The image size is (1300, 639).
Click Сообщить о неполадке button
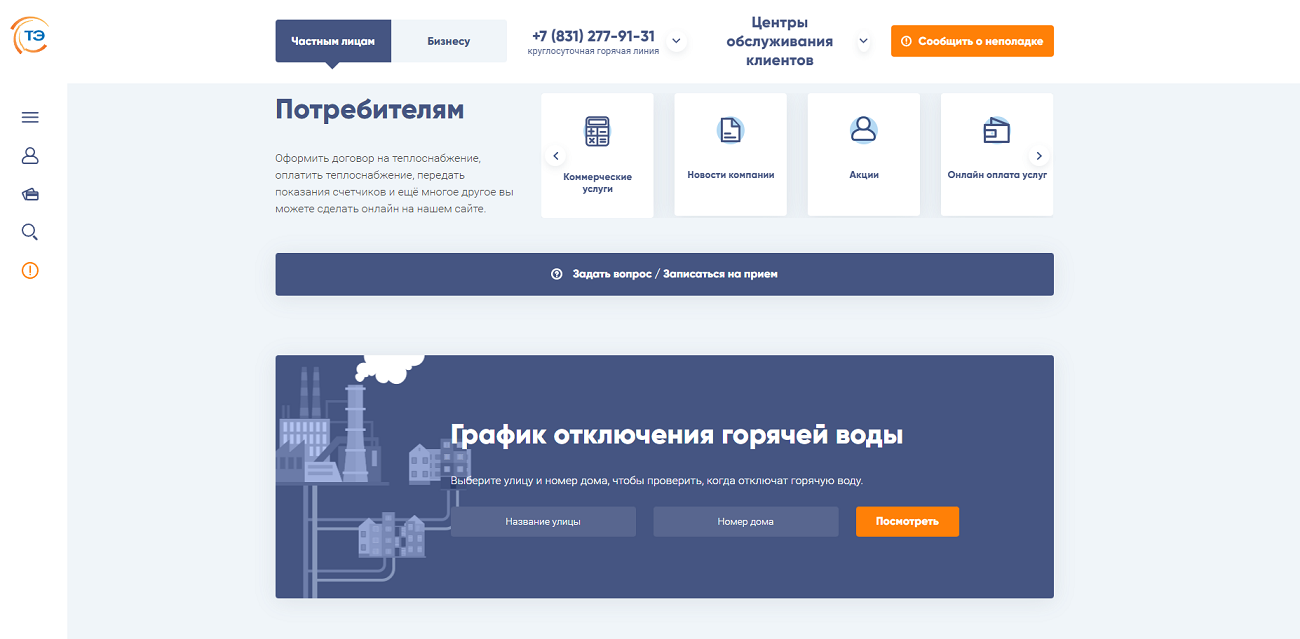click(972, 41)
